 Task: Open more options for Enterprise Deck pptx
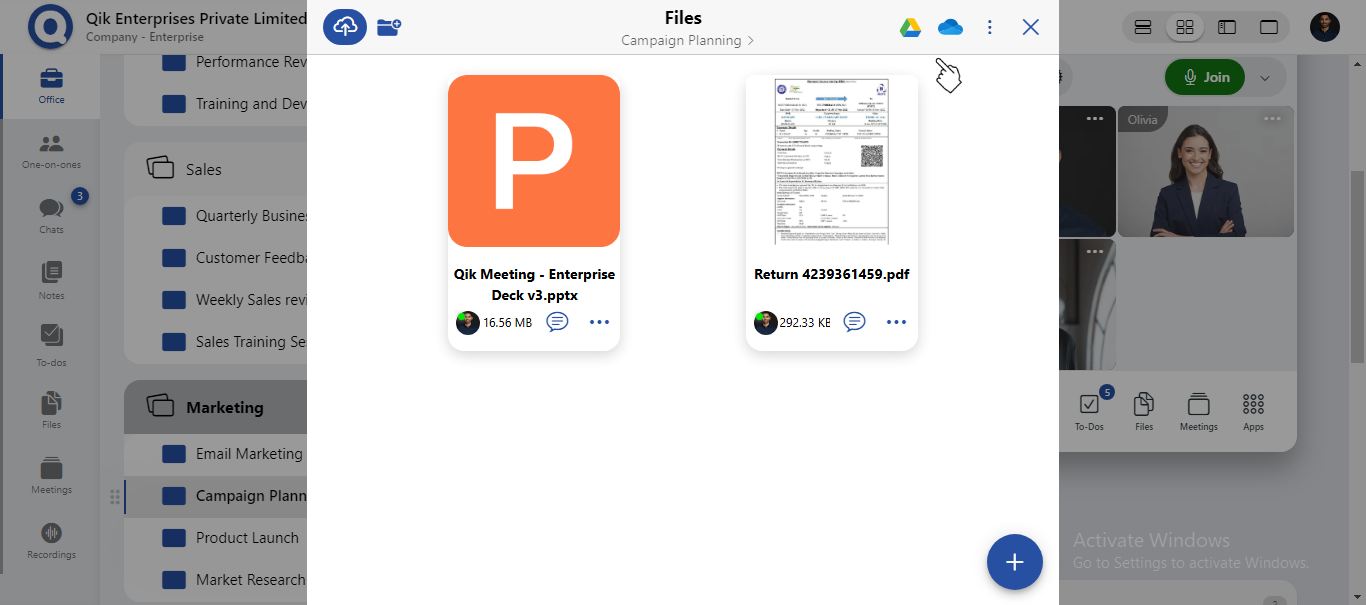click(x=599, y=322)
